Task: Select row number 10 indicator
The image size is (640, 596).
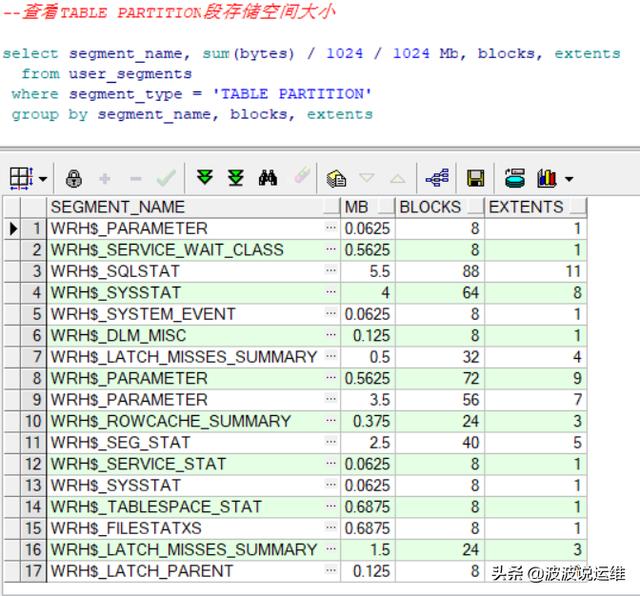Action: point(33,421)
